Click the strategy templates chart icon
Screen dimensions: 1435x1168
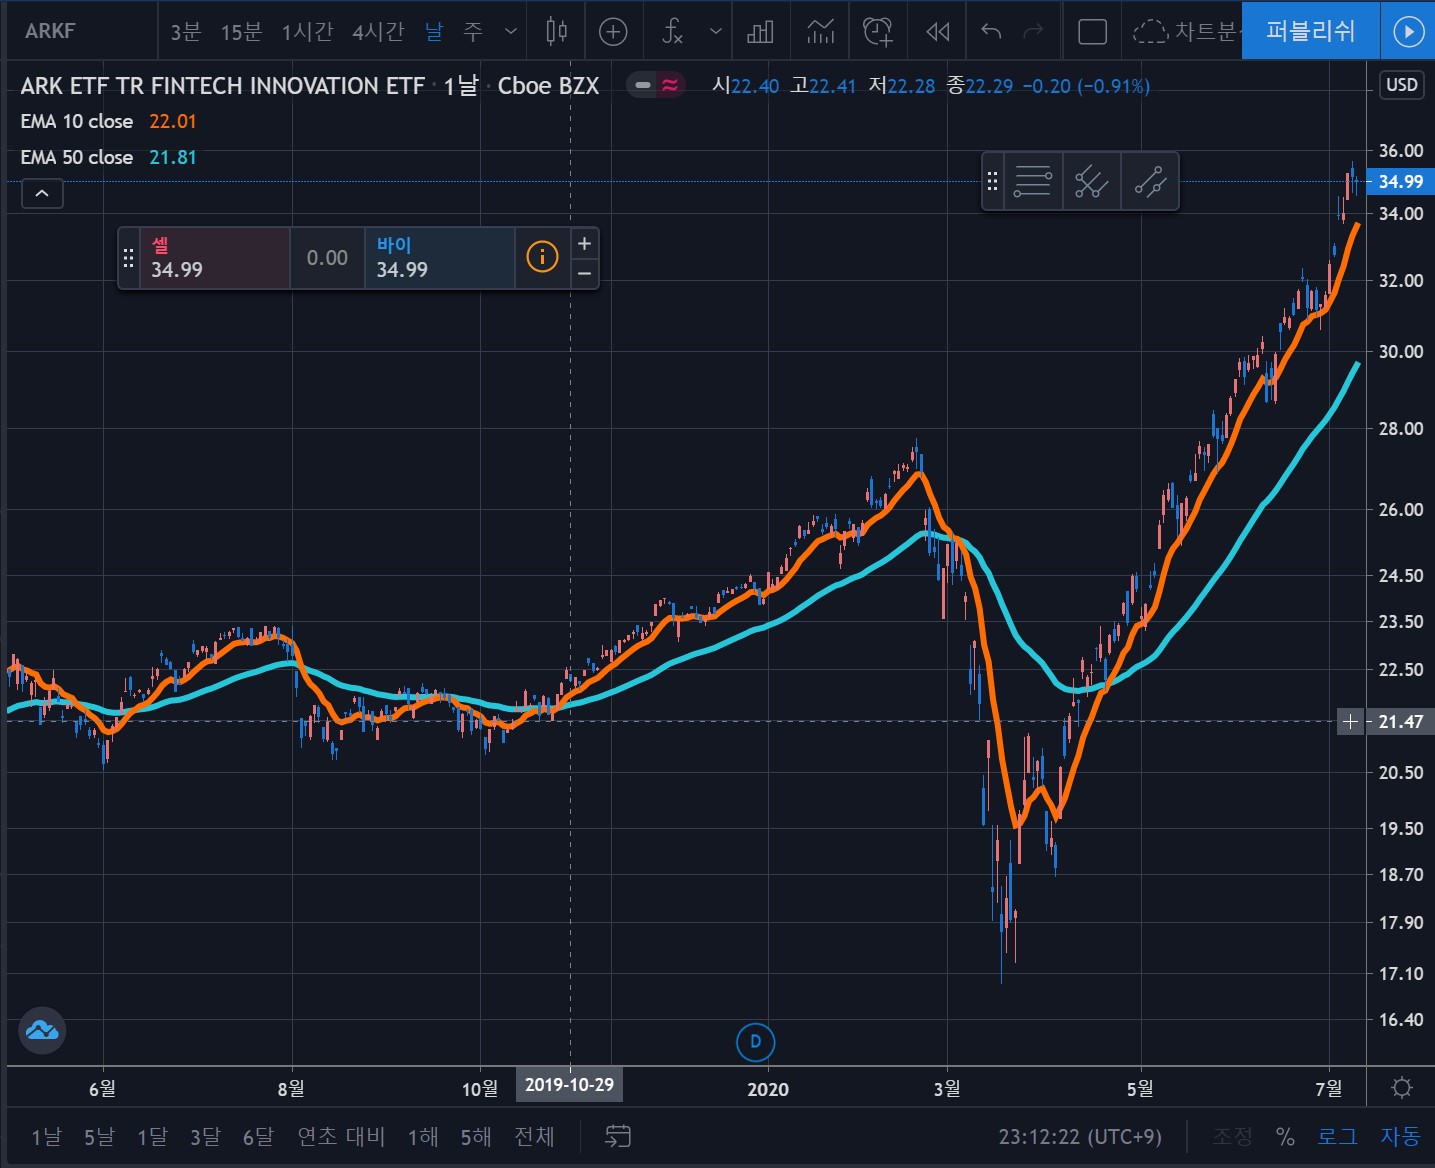point(820,32)
